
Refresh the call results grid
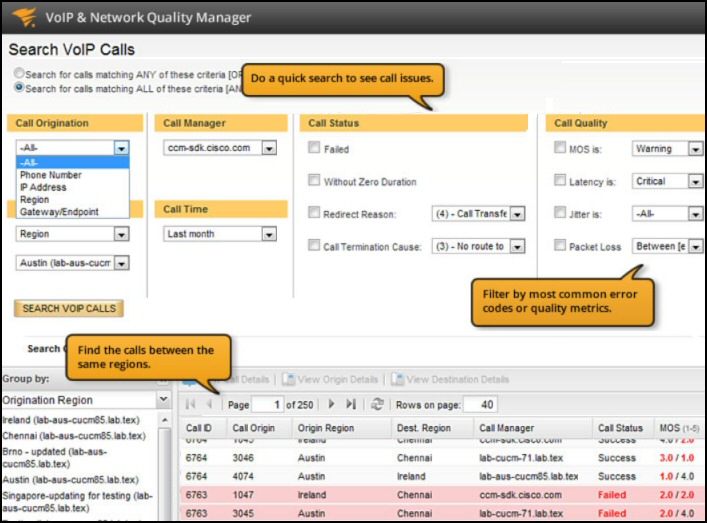click(377, 404)
